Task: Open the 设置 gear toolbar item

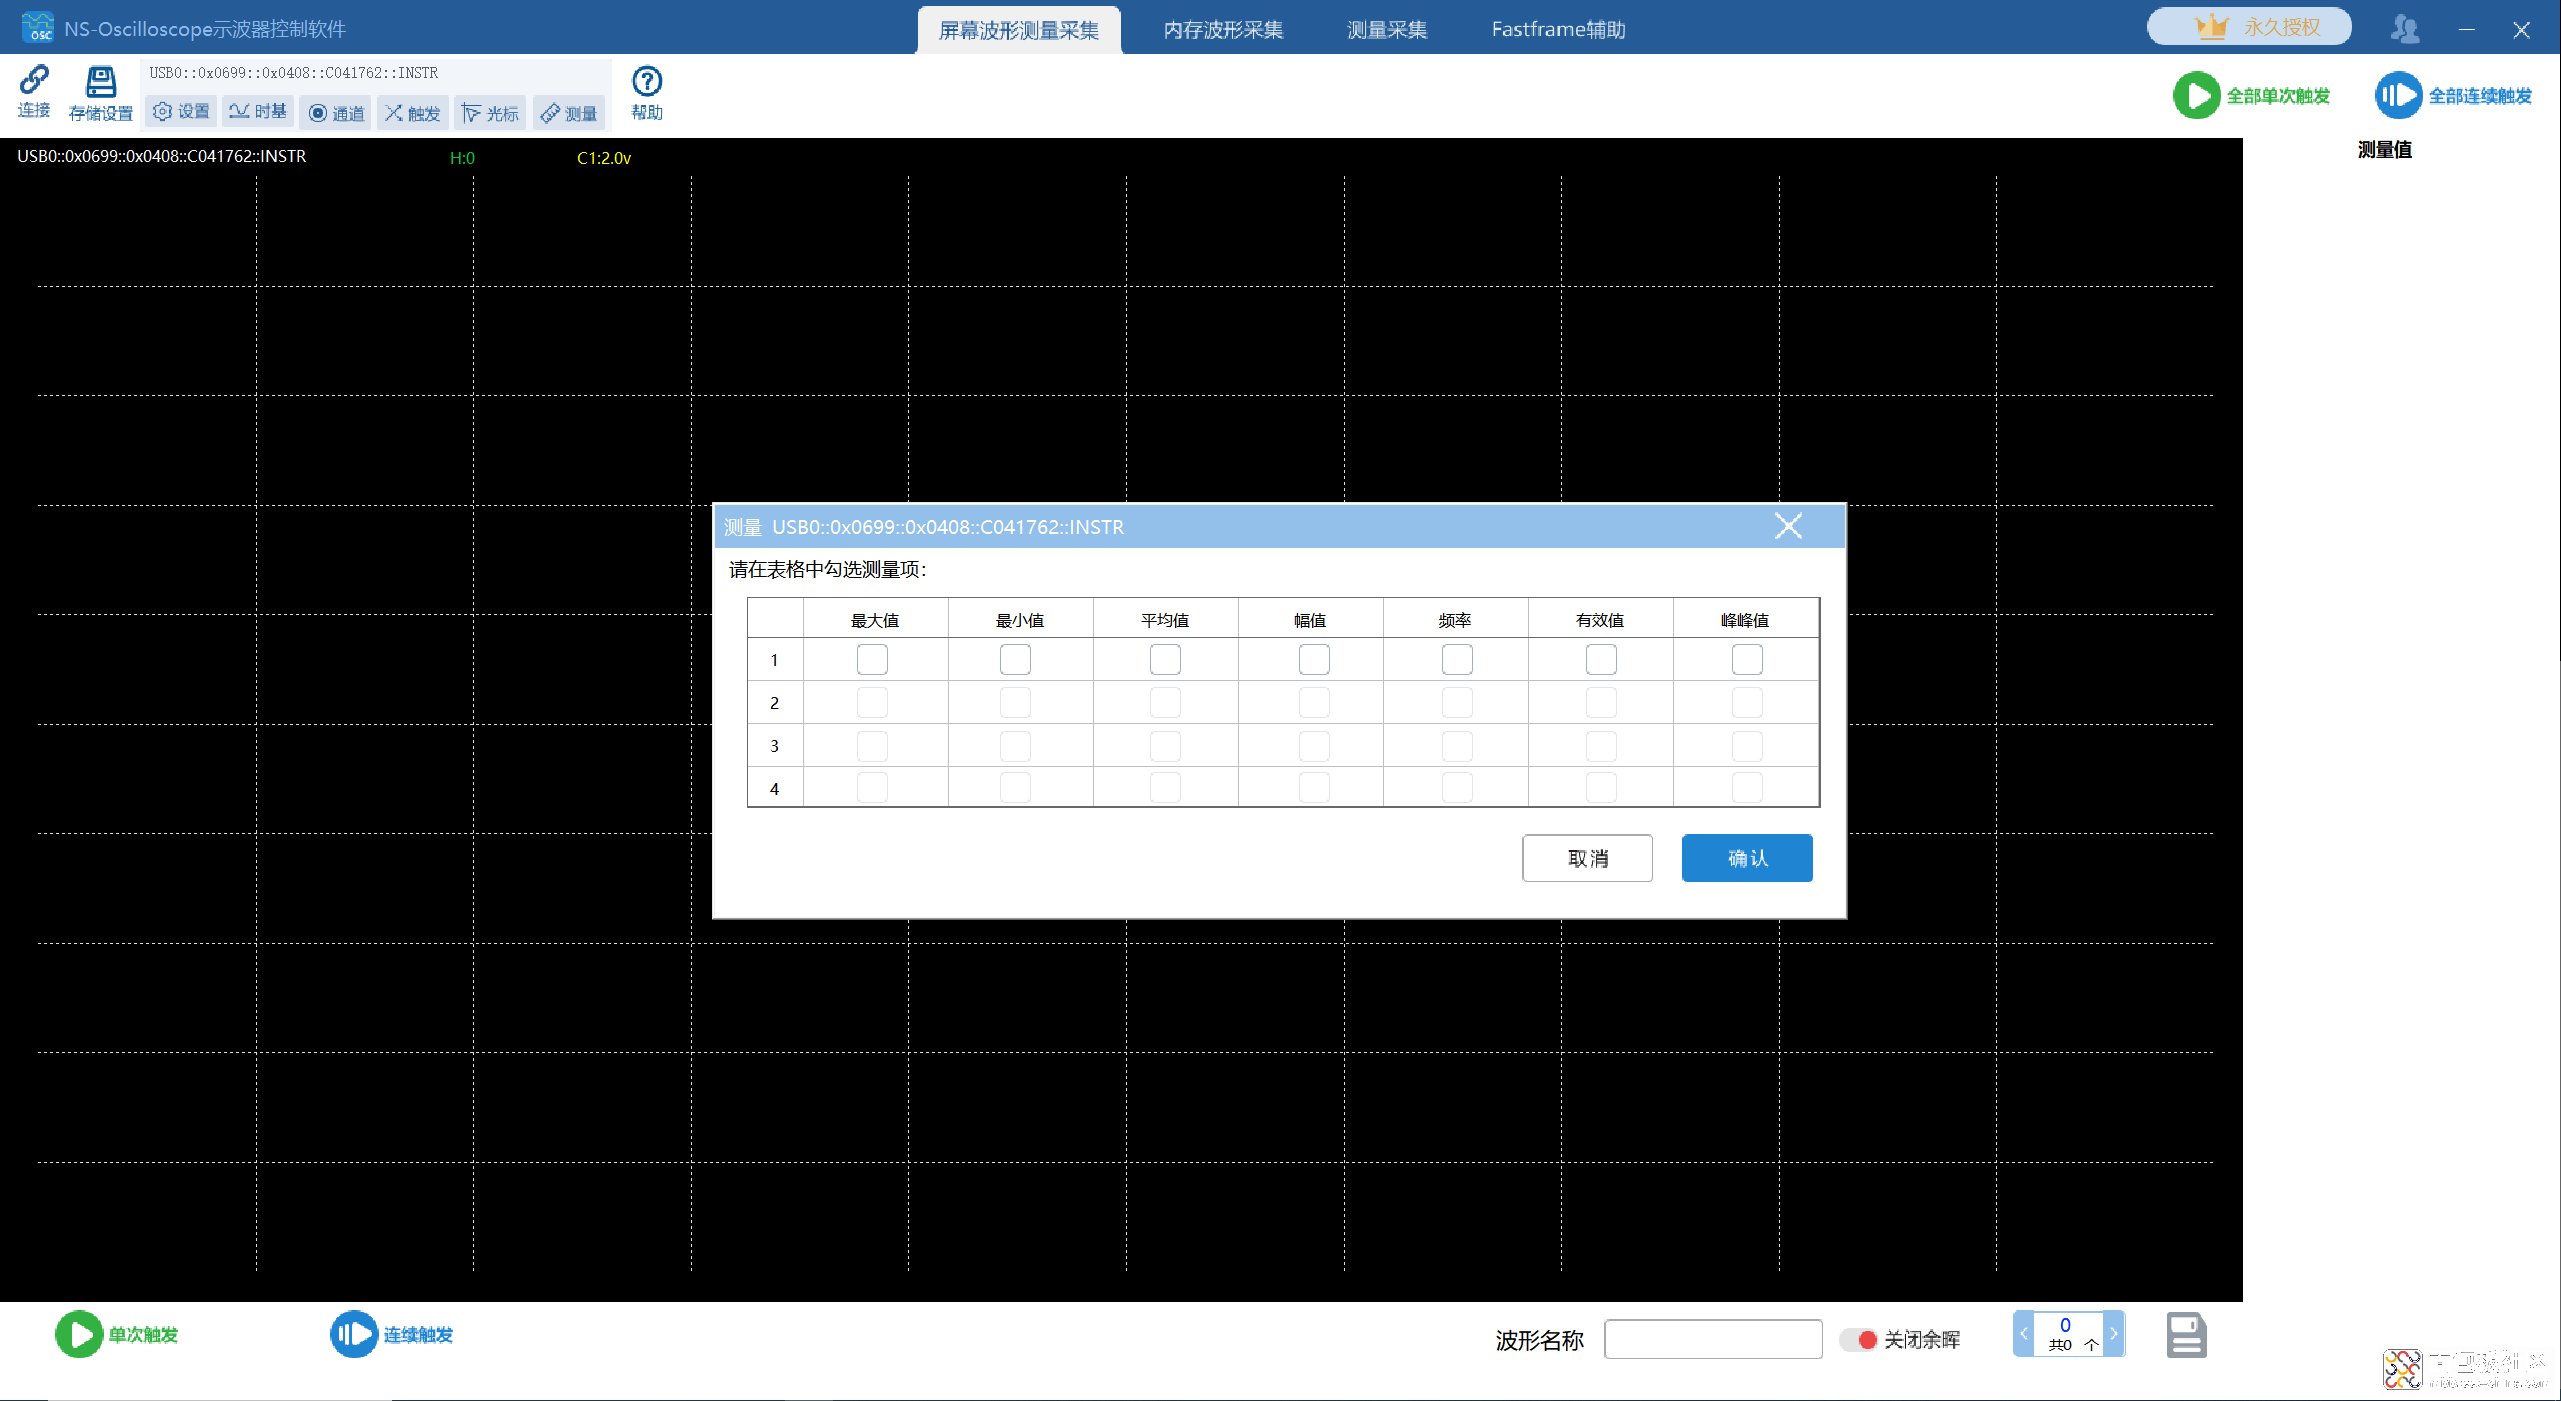Action: pyautogui.click(x=181, y=112)
